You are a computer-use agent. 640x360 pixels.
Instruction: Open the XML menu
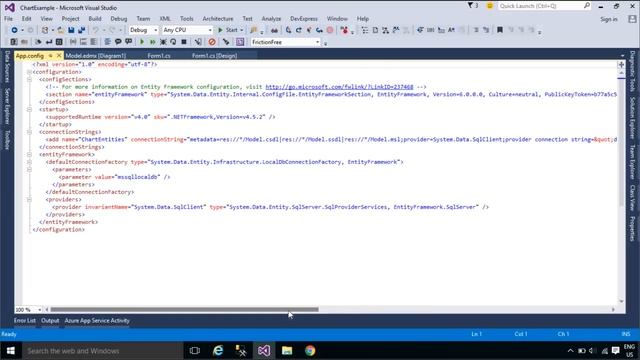click(x=165, y=19)
